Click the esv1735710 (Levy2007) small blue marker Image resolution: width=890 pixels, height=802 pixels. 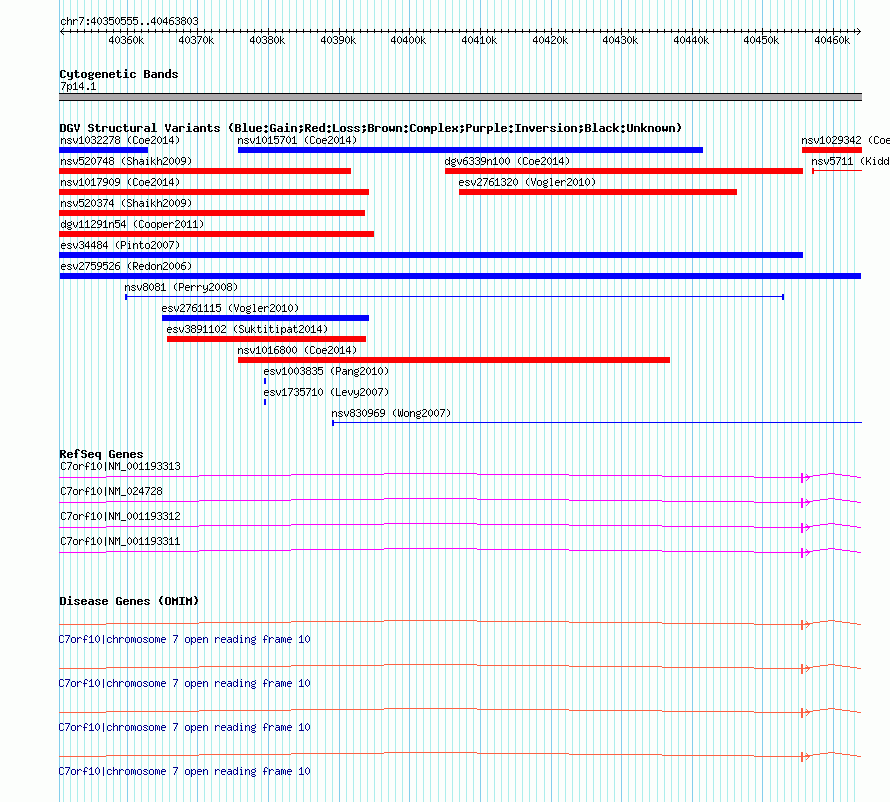[x=265, y=402]
